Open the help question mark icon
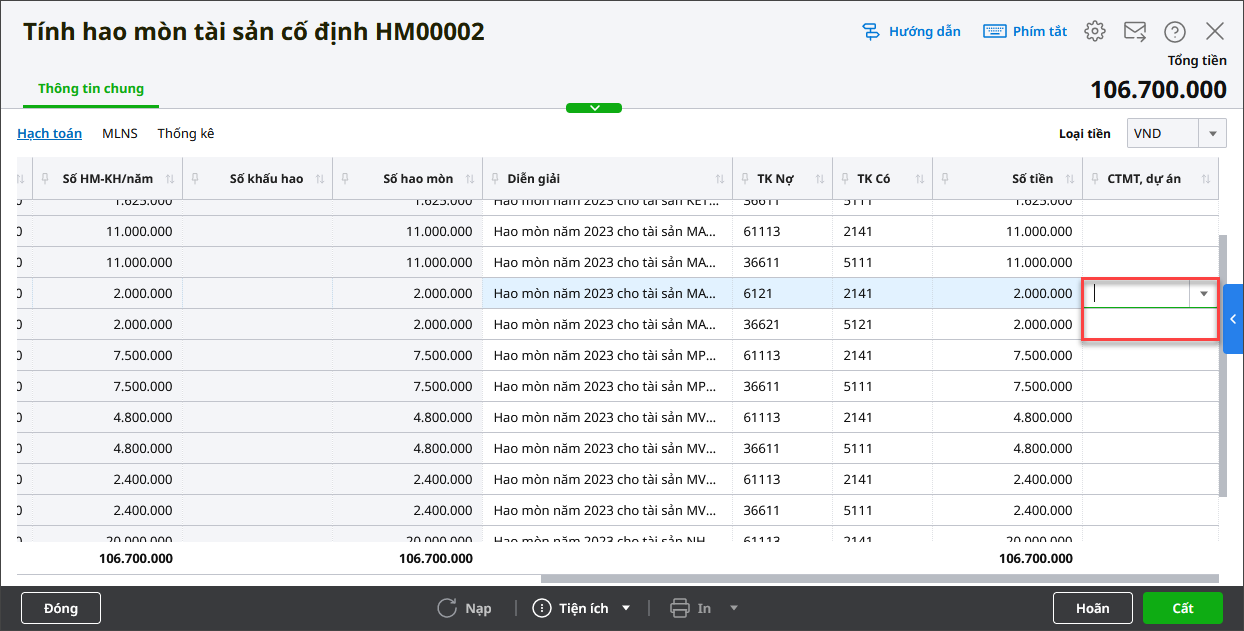 1175,31
